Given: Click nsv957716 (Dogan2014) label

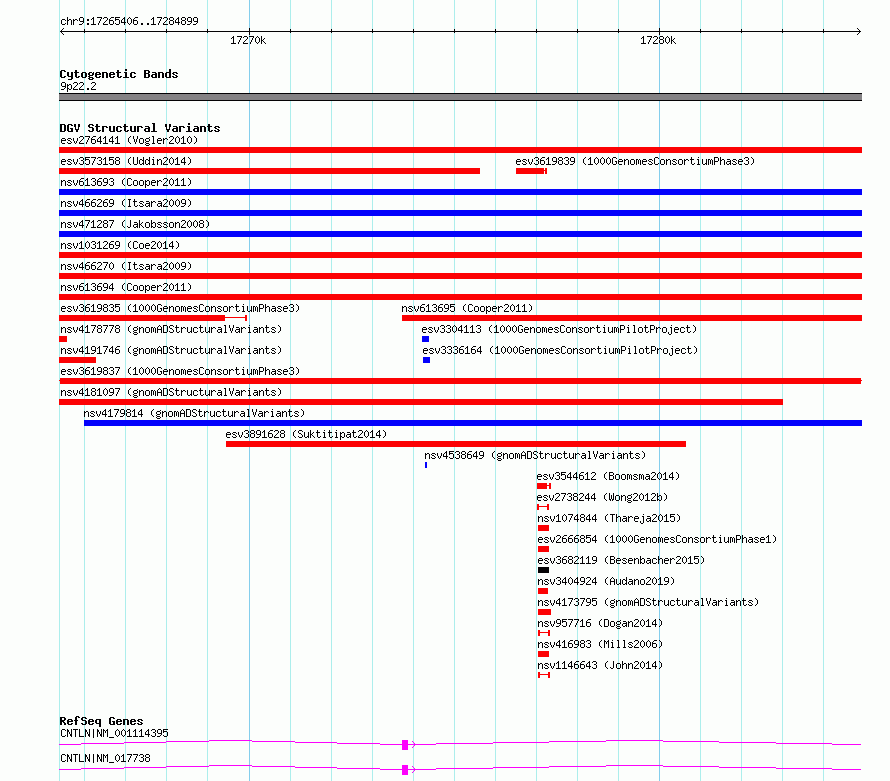Looking at the screenshot, I should [x=600, y=623].
